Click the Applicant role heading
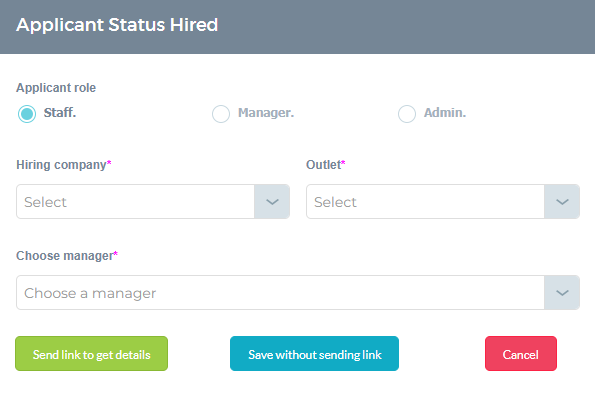Viewport: 595px width, 400px height. coord(56,88)
